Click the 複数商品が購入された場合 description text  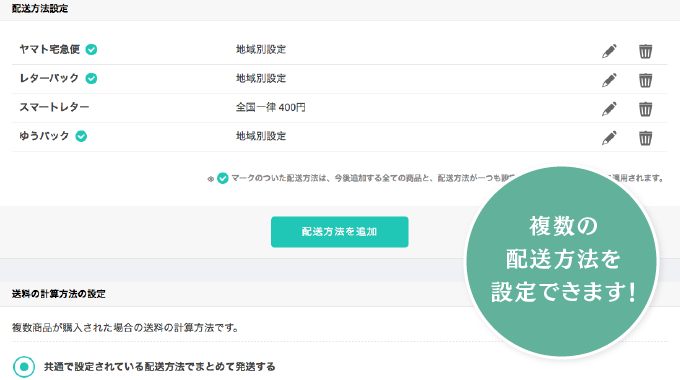125,328
